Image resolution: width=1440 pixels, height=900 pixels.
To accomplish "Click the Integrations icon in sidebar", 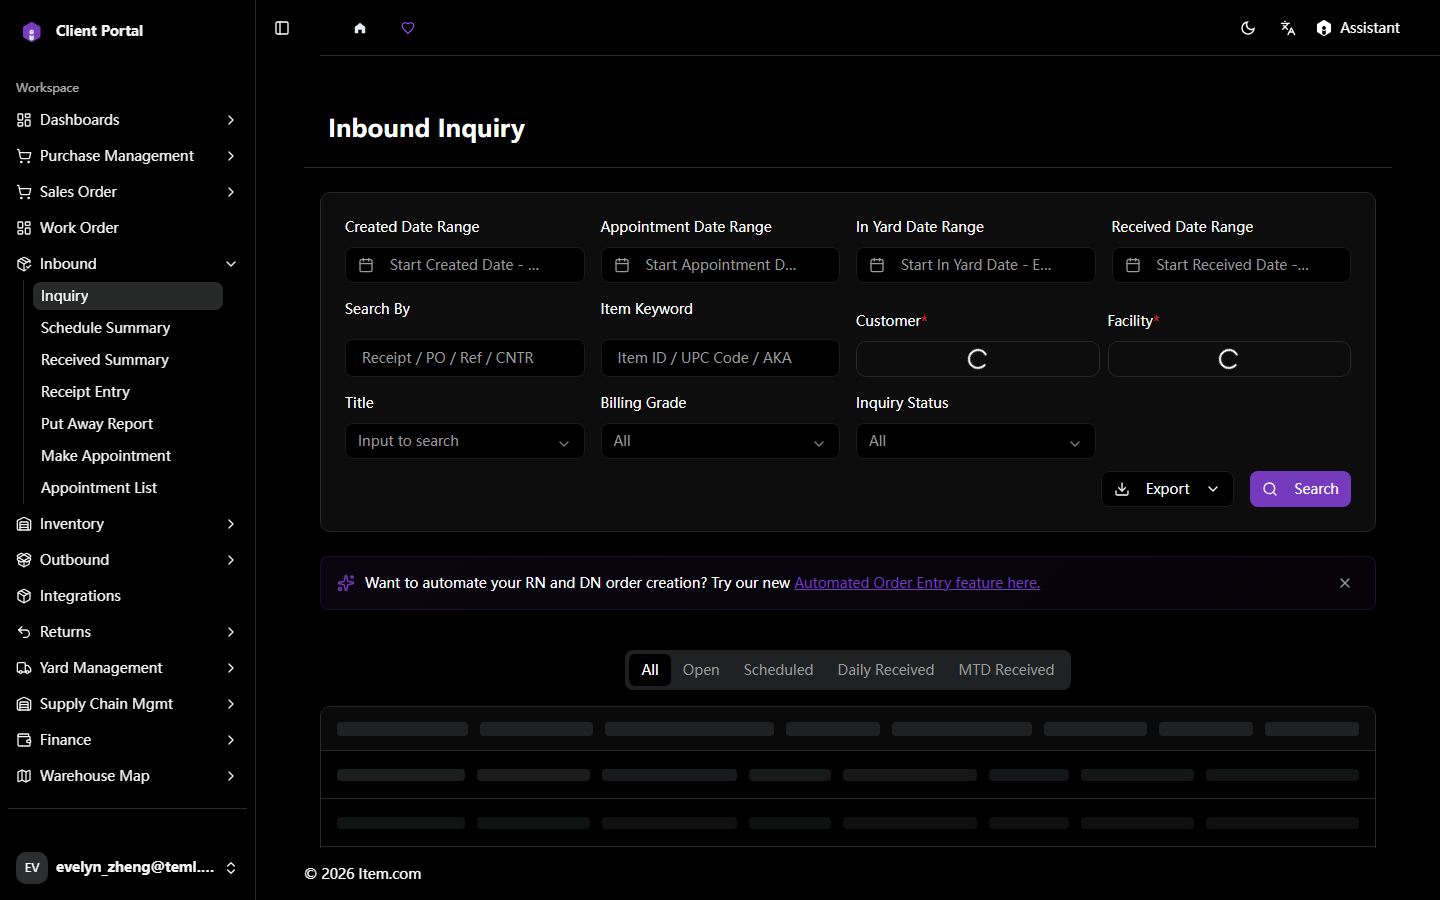I will [24, 596].
